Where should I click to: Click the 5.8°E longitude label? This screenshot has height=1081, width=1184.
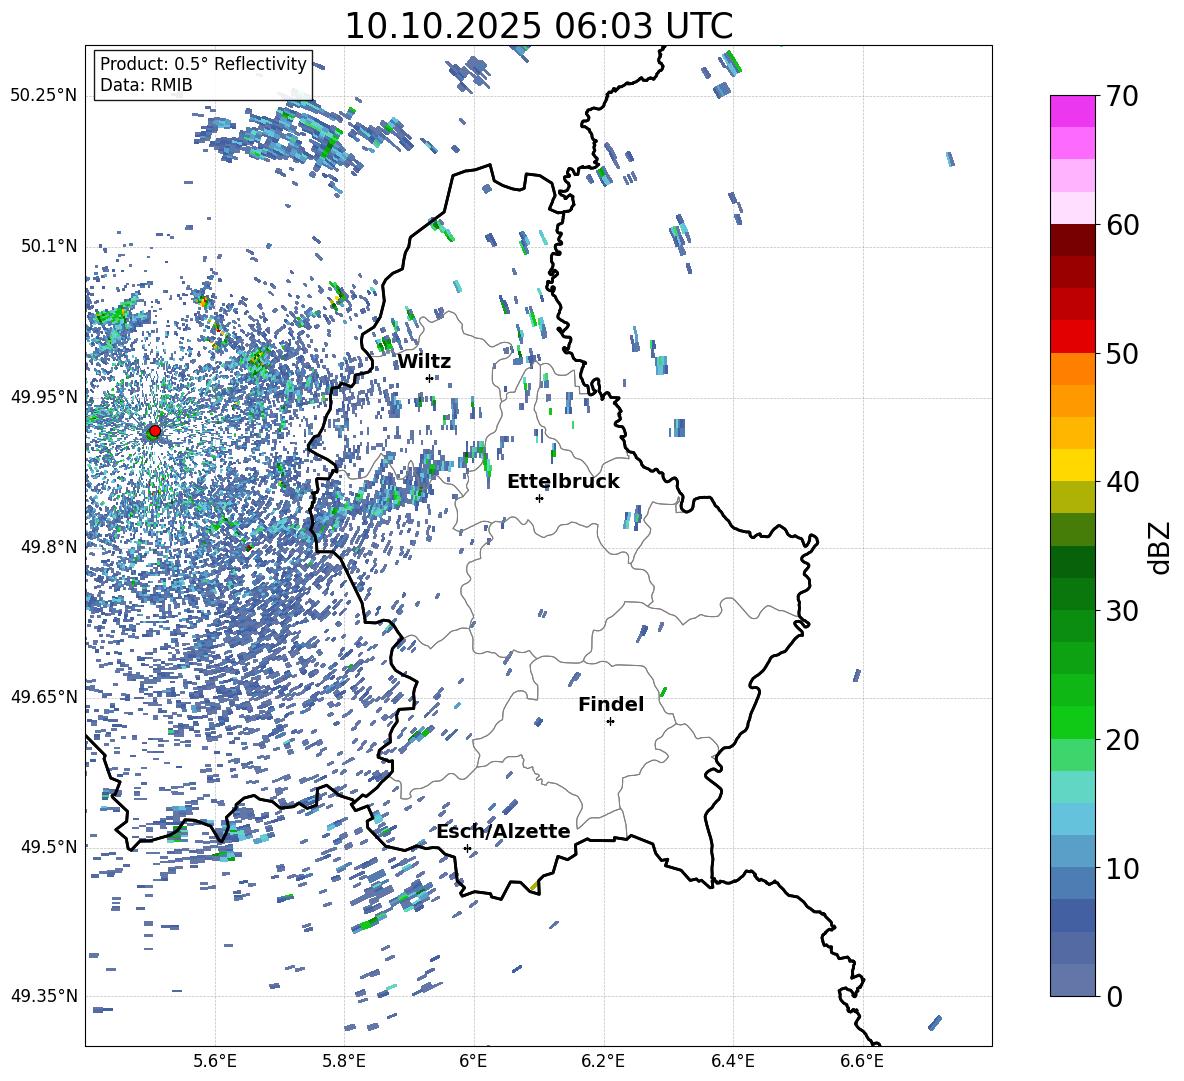[x=344, y=1061]
